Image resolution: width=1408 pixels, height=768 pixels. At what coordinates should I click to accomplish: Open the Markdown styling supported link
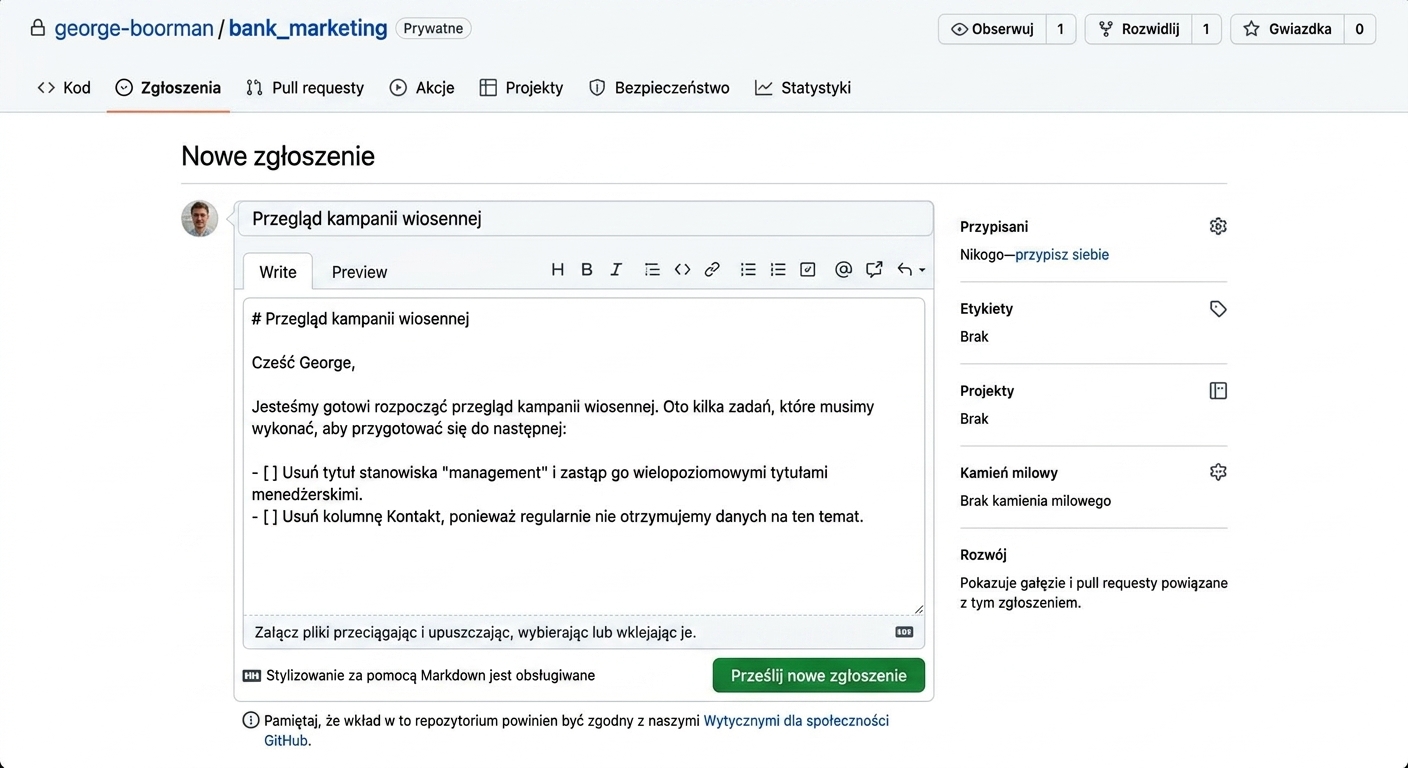point(419,675)
